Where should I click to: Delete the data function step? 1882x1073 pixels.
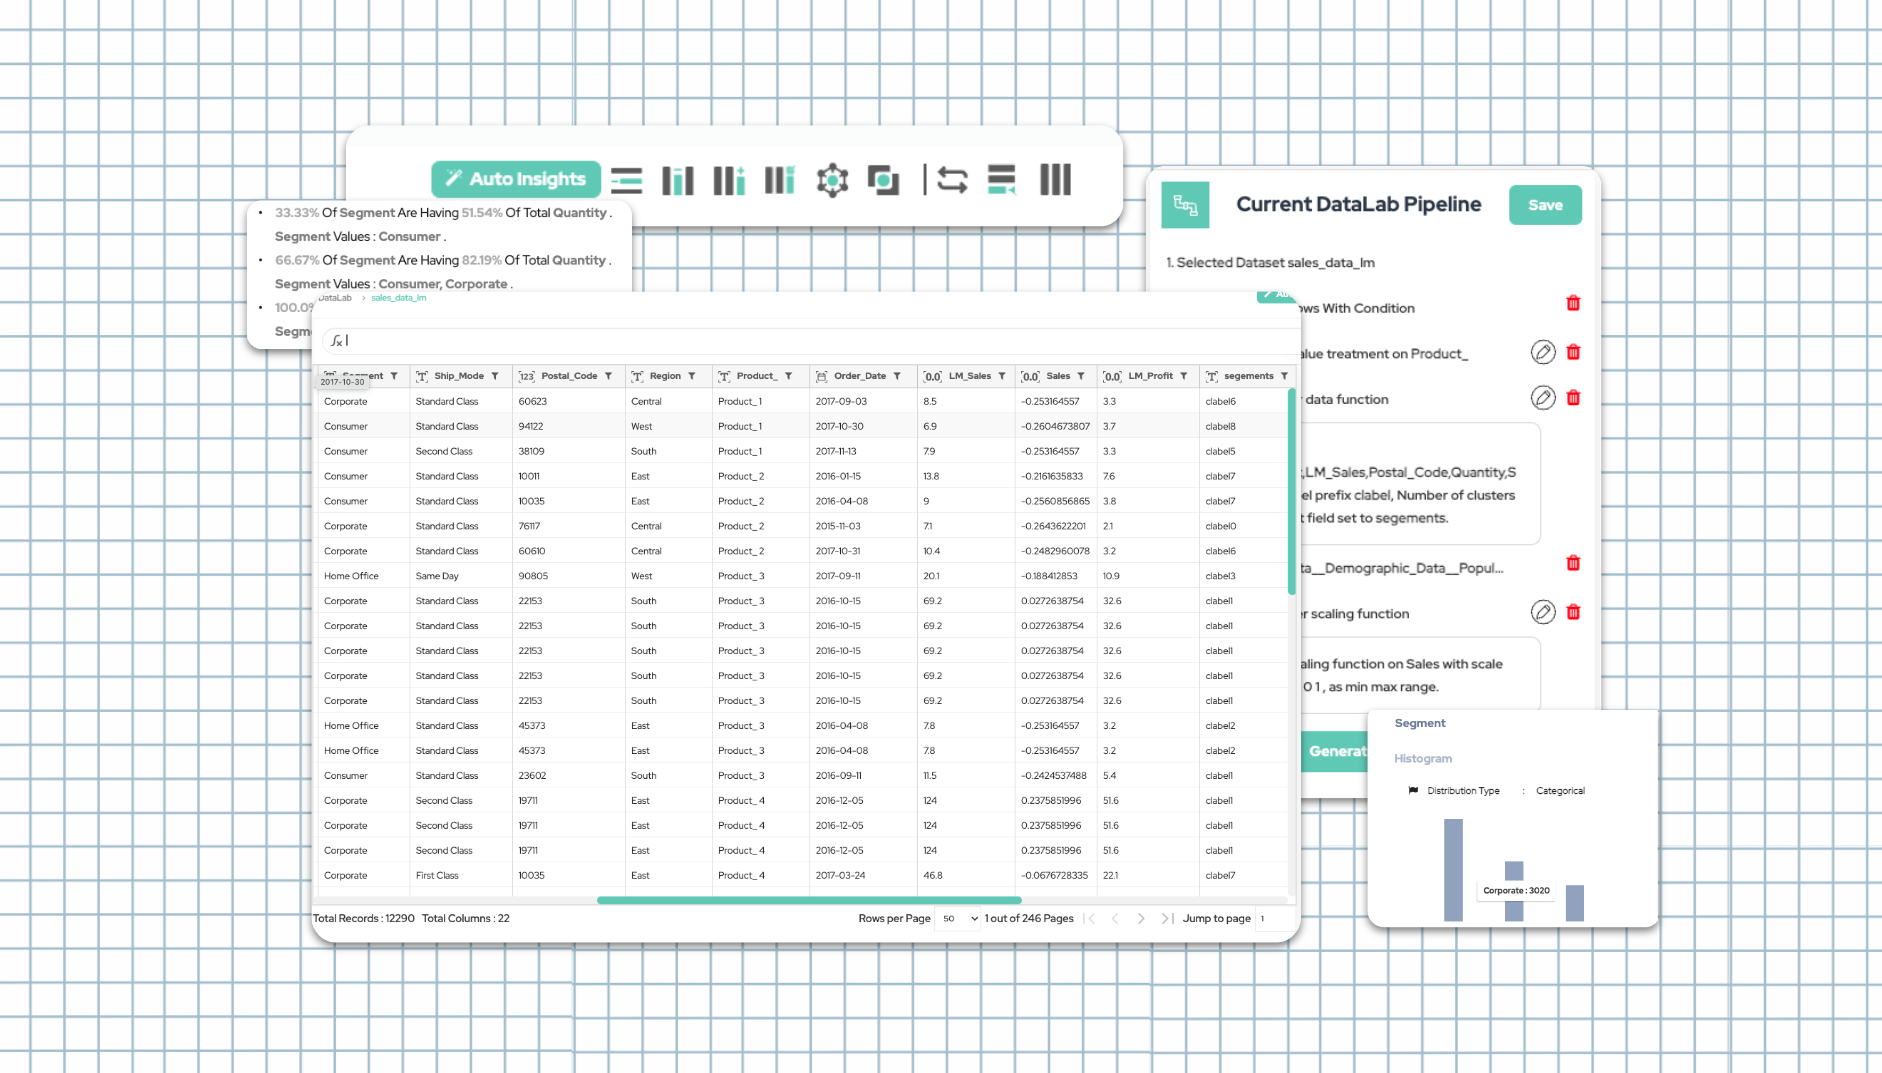(x=1573, y=398)
